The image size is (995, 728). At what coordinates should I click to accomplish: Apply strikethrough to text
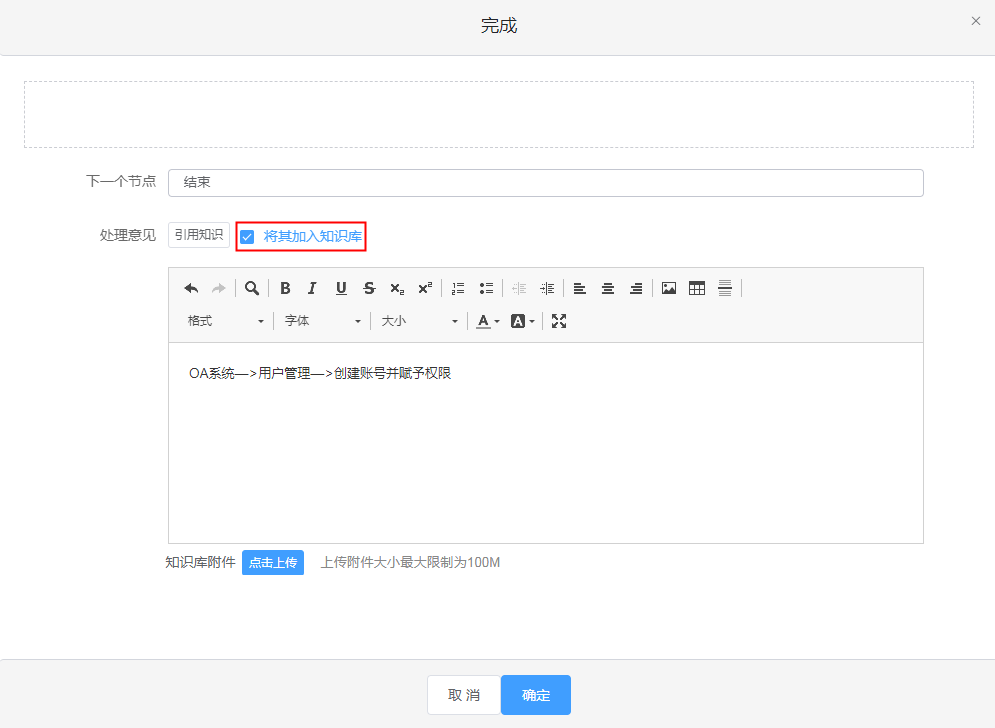(369, 288)
